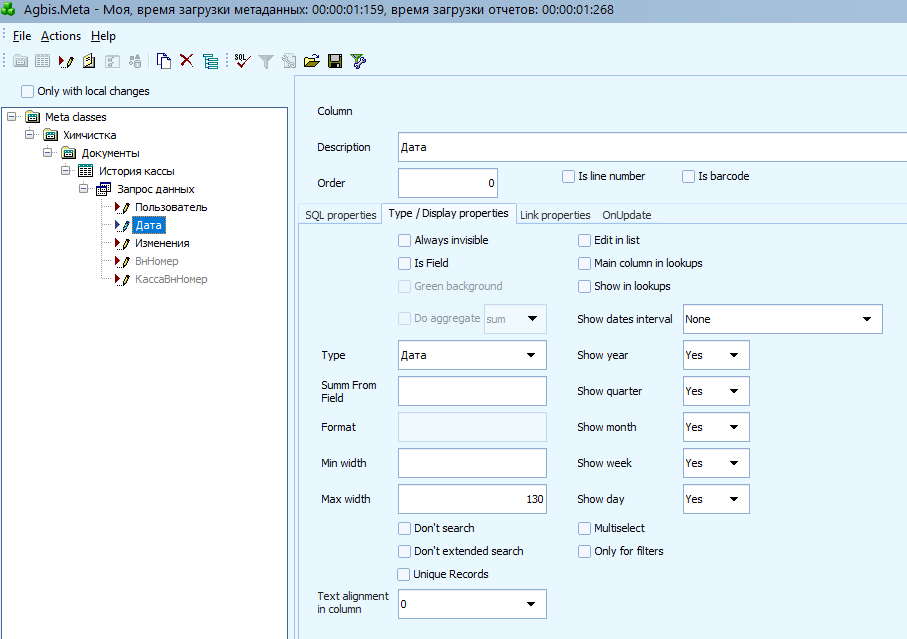Collapse the Запрос данных node
Image resolution: width=907 pixels, height=639 pixels.
[83, 189]
